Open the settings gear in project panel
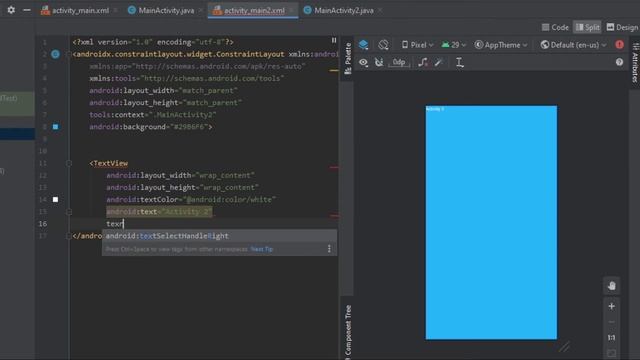Screen dimensions: 640x360 (11, 10)
